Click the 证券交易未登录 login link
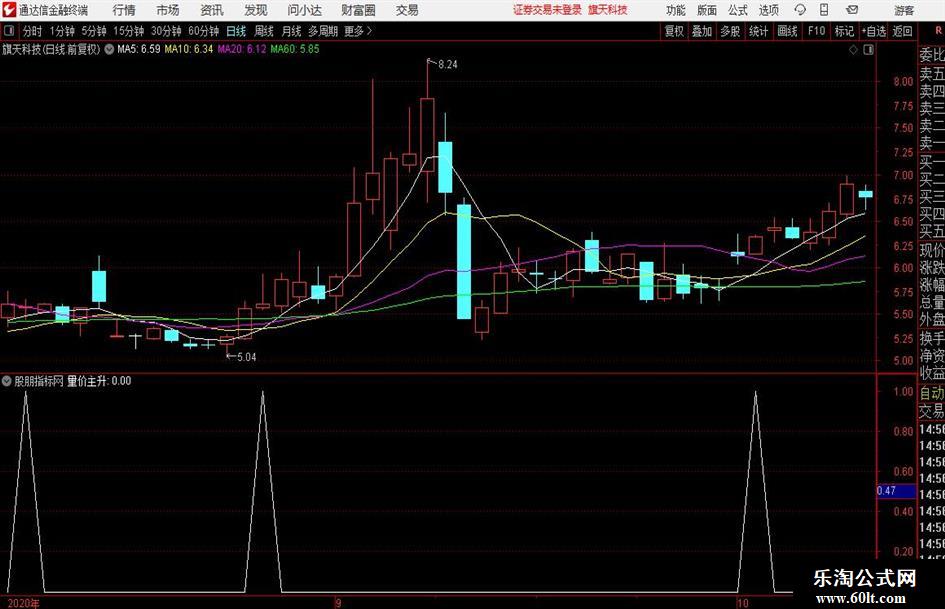Screen dimensions: 945x609 547,10
